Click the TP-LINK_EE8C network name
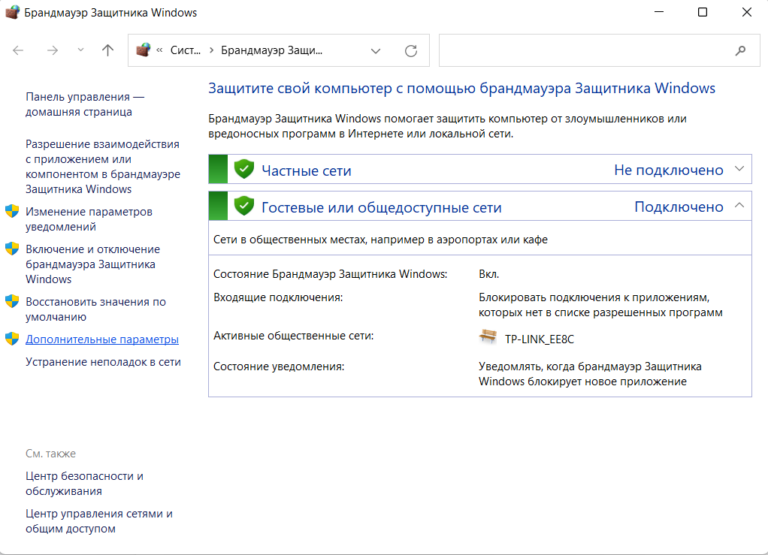Viewport: 768px width, 555px height. [539, 339]
